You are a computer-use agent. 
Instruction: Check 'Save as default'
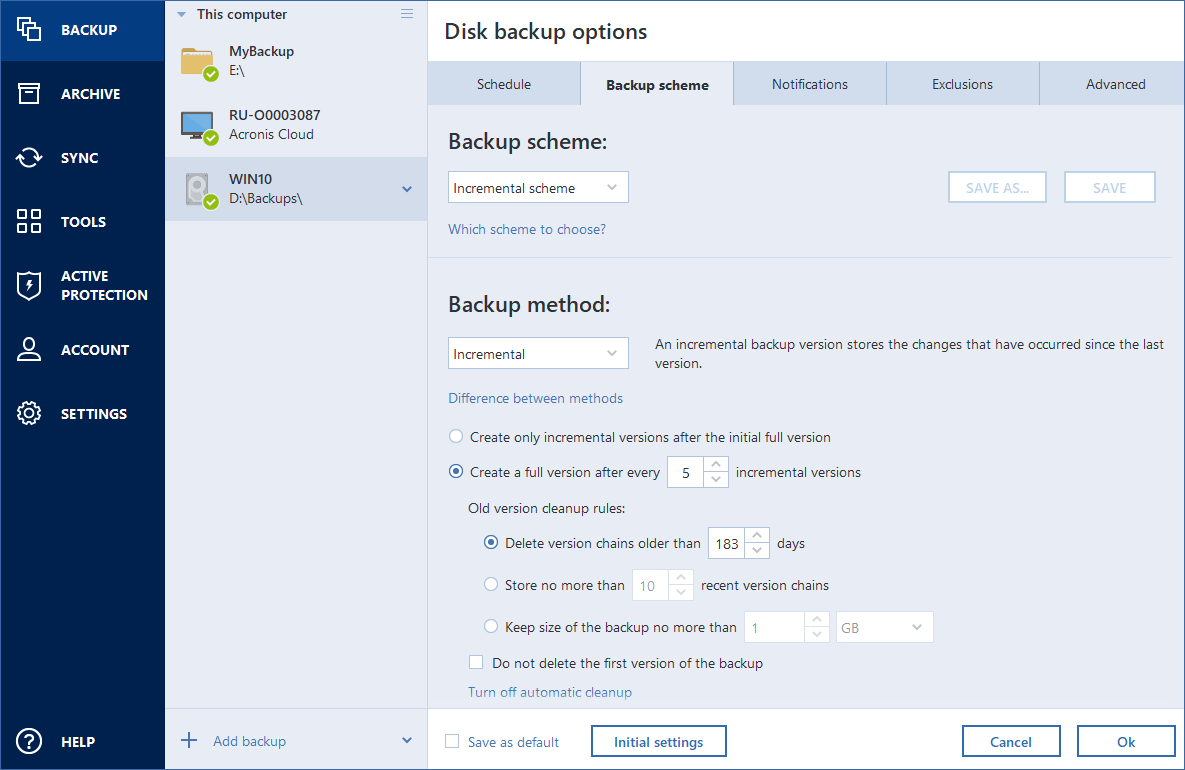click(452, 742)
